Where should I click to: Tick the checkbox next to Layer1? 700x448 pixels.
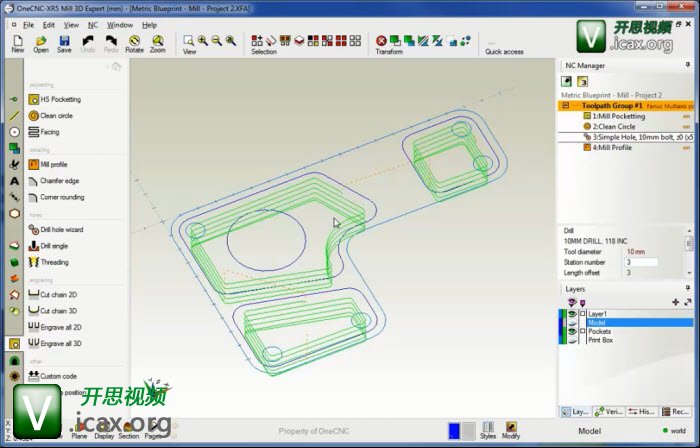[x=582, y=314]
